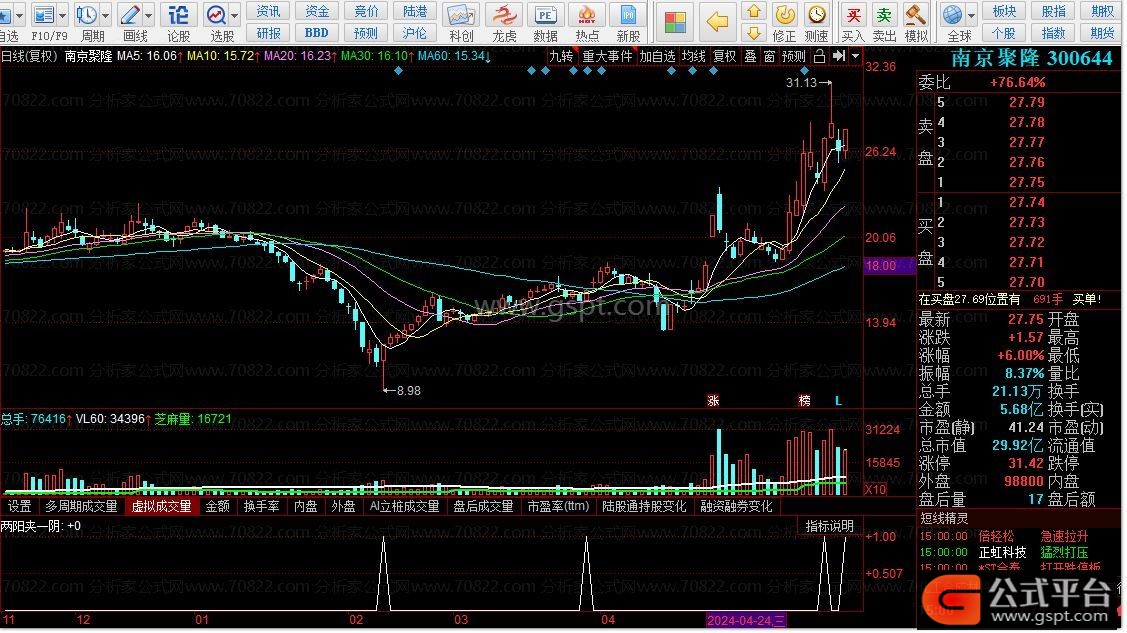
Task: Click the four-color grid layout icon
Action: 676,22
